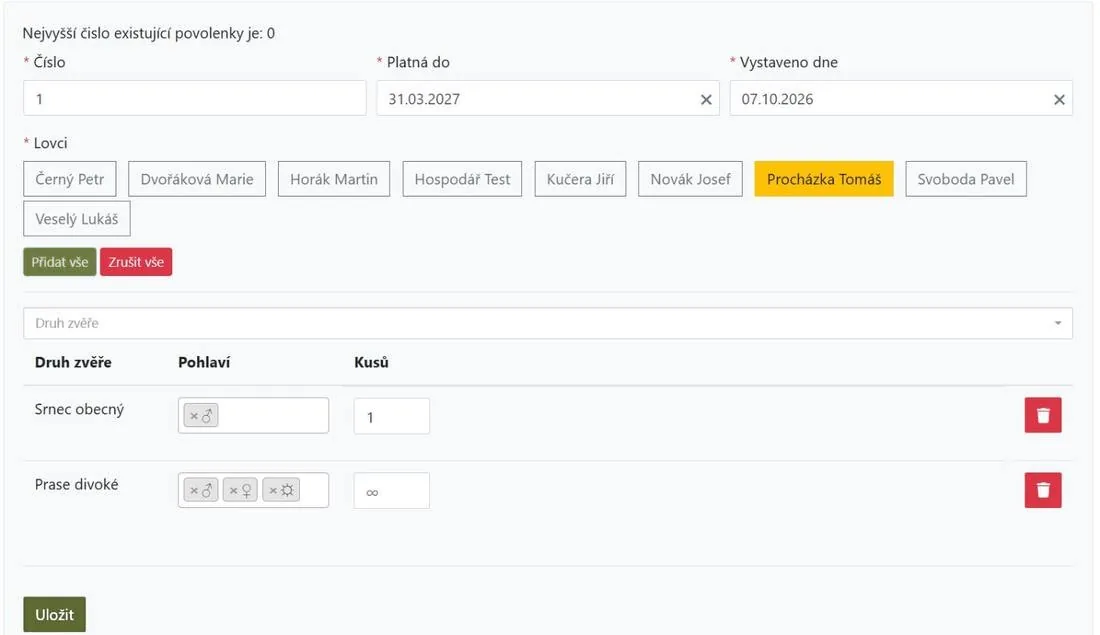Screen dimensions: 1100x635
Task: Click the 'Druh zvěře' column header
Action: coord(73,363)
